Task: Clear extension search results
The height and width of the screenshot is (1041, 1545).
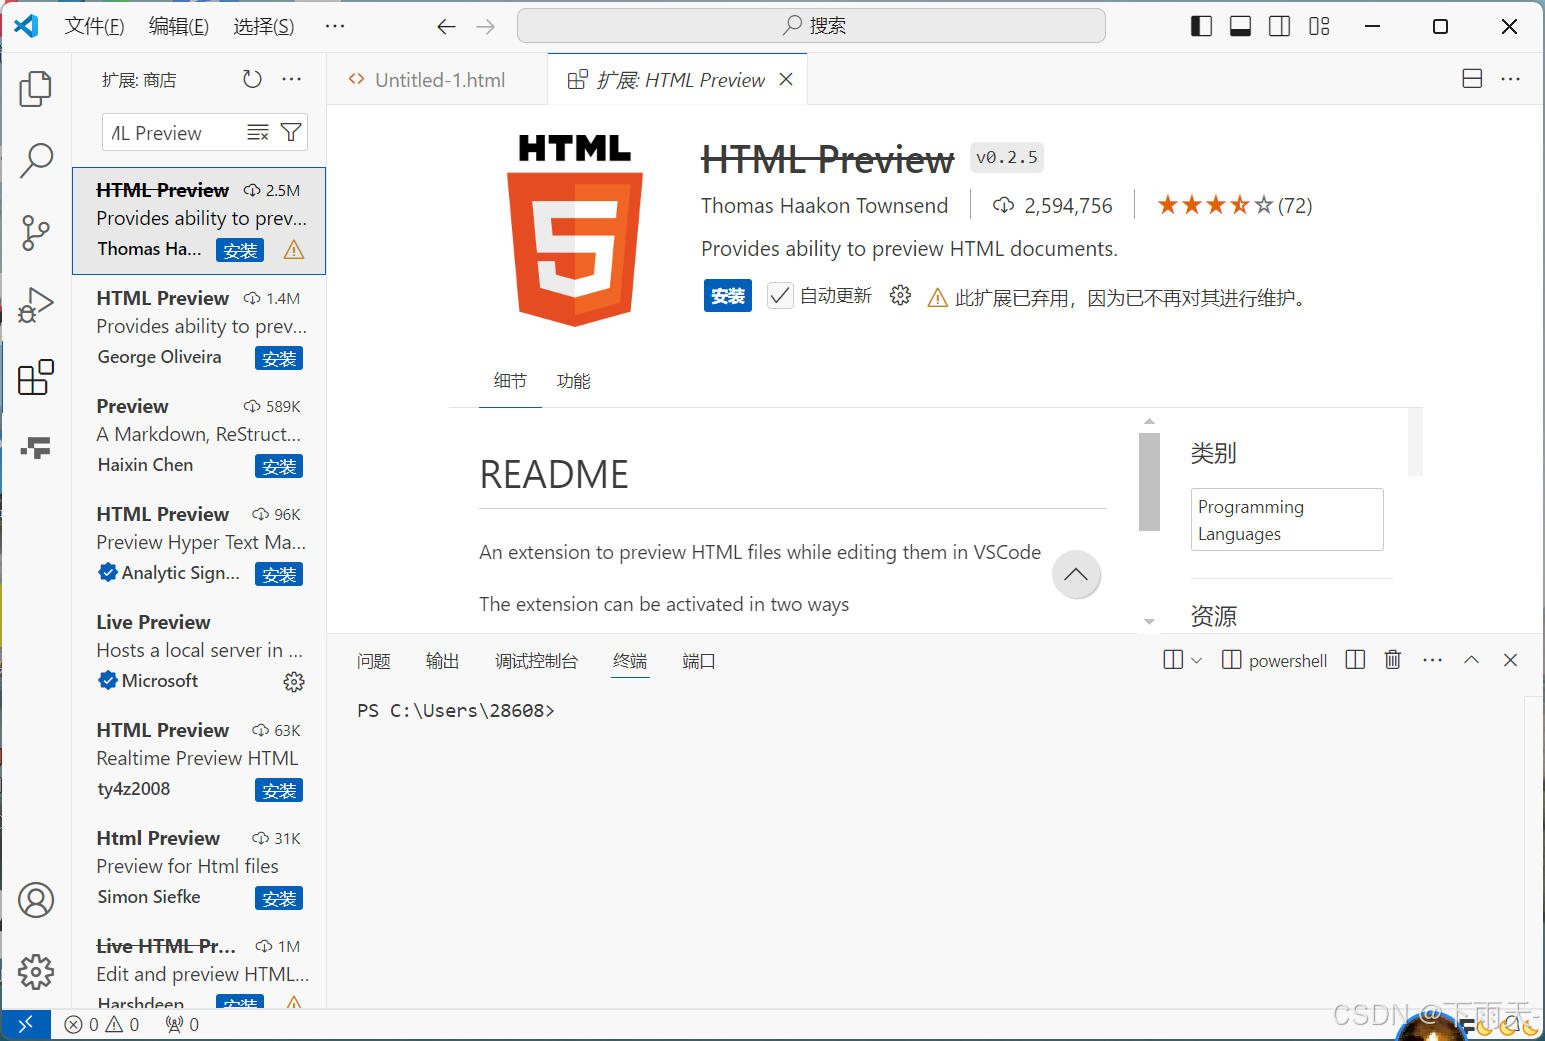Action: [x=258, y=132]
